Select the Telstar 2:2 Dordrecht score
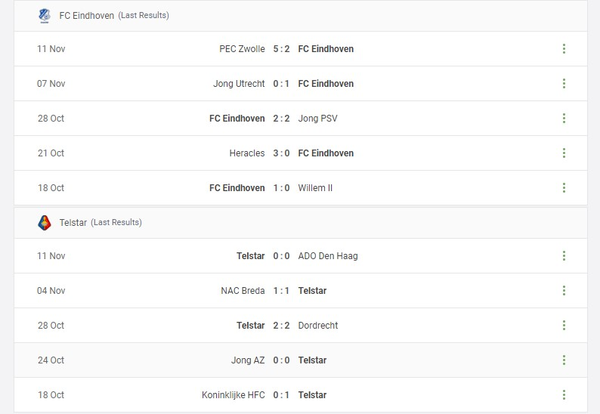The height and width of the screenshot is (414, 600). 281,325
